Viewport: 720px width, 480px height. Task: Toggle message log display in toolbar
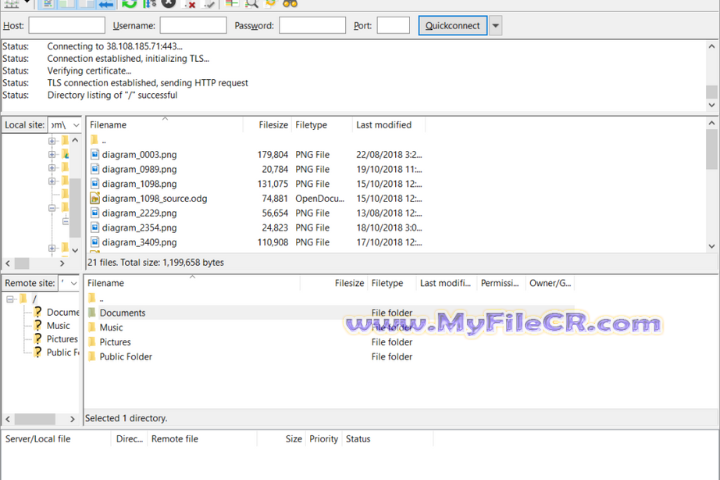point(47,3)
